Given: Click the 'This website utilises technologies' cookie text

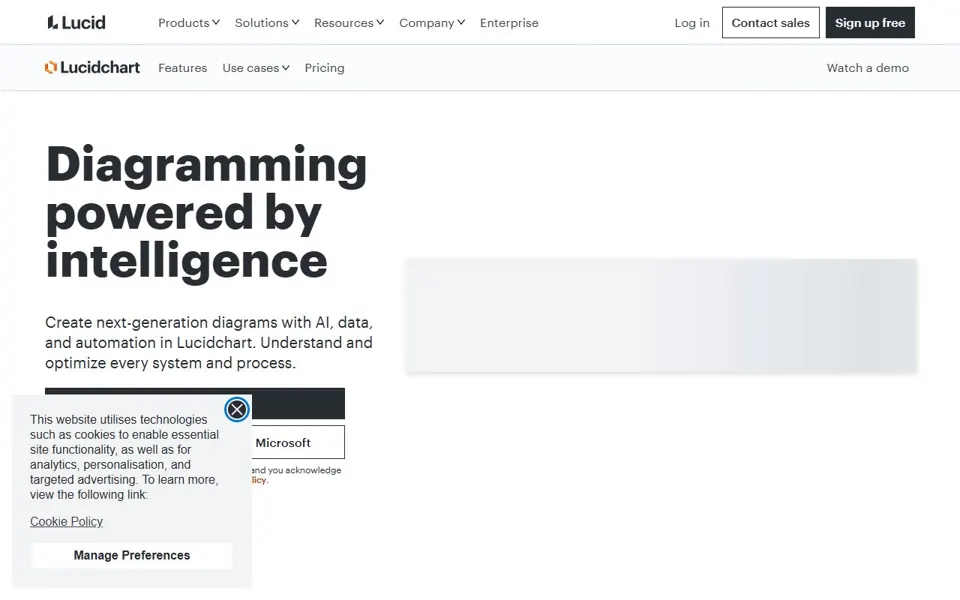Looking at the screenshot, I should [124, 457].
